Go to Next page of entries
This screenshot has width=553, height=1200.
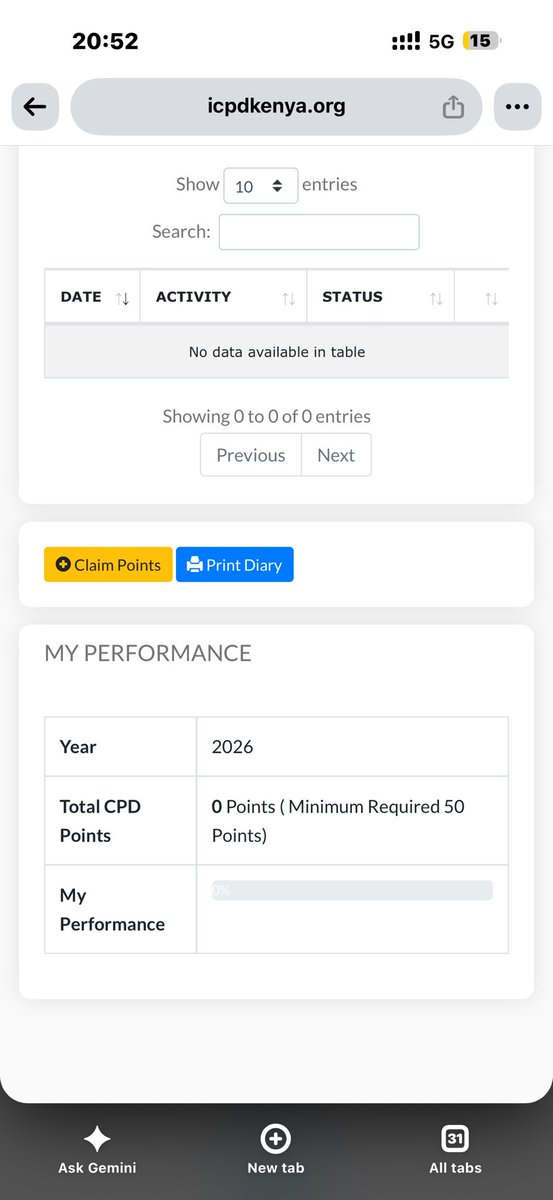pos(336,455)
